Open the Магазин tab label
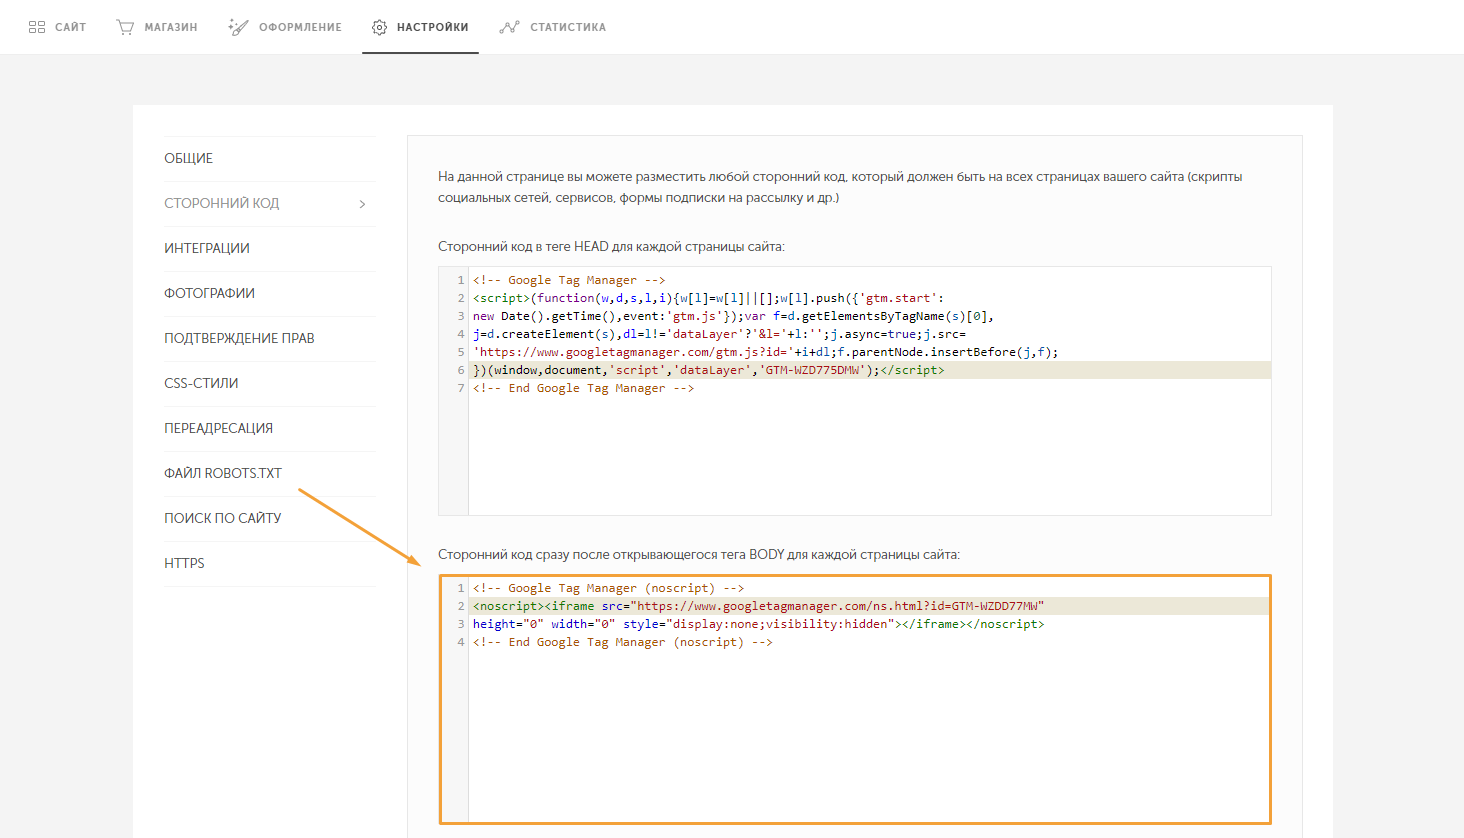1464x838 pixels. (171, 27)
